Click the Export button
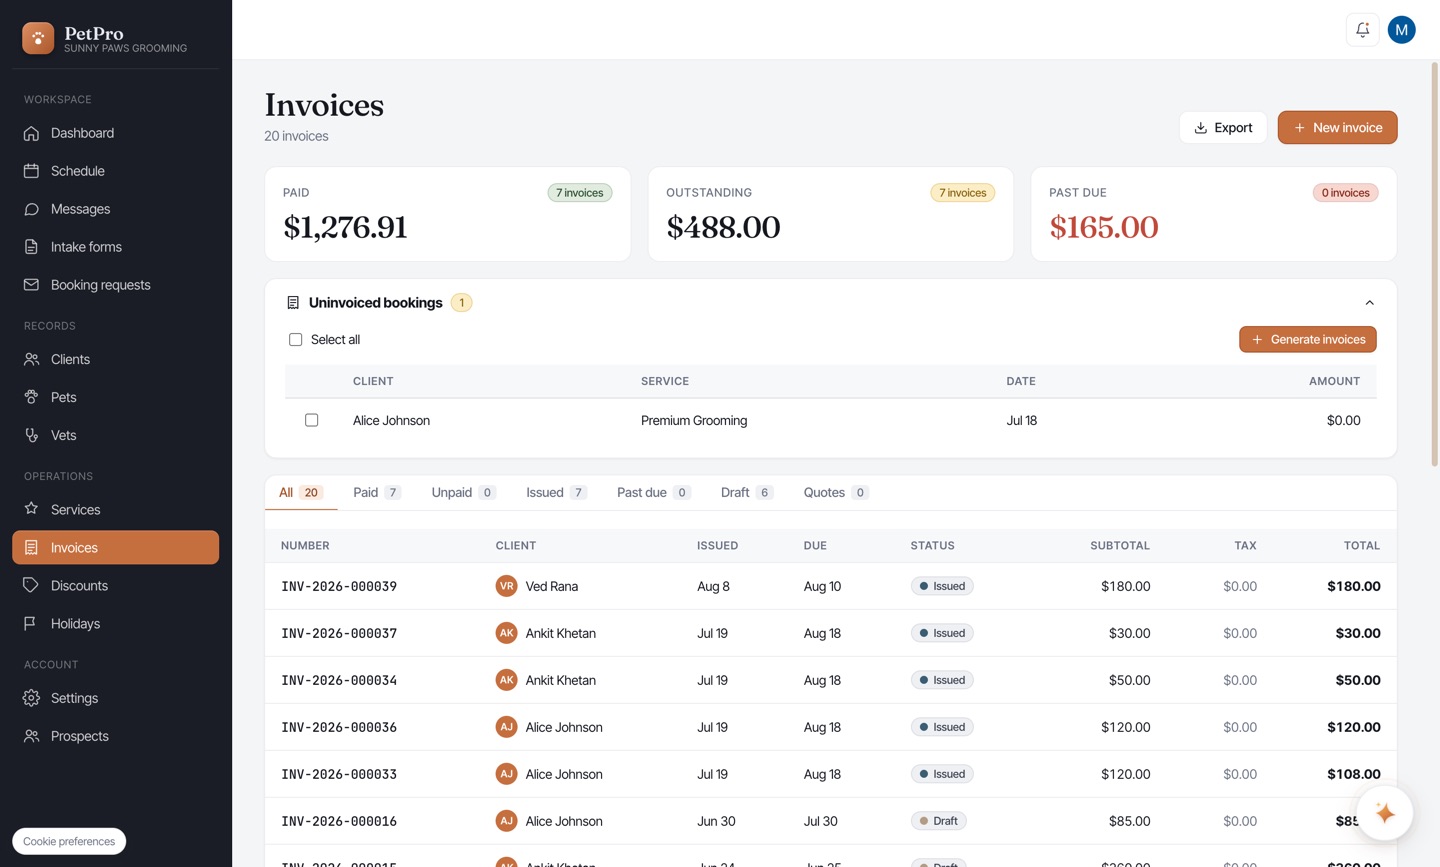This screenshot has height=867, width=1440. pyautogui.click(x=1223, y=127)
